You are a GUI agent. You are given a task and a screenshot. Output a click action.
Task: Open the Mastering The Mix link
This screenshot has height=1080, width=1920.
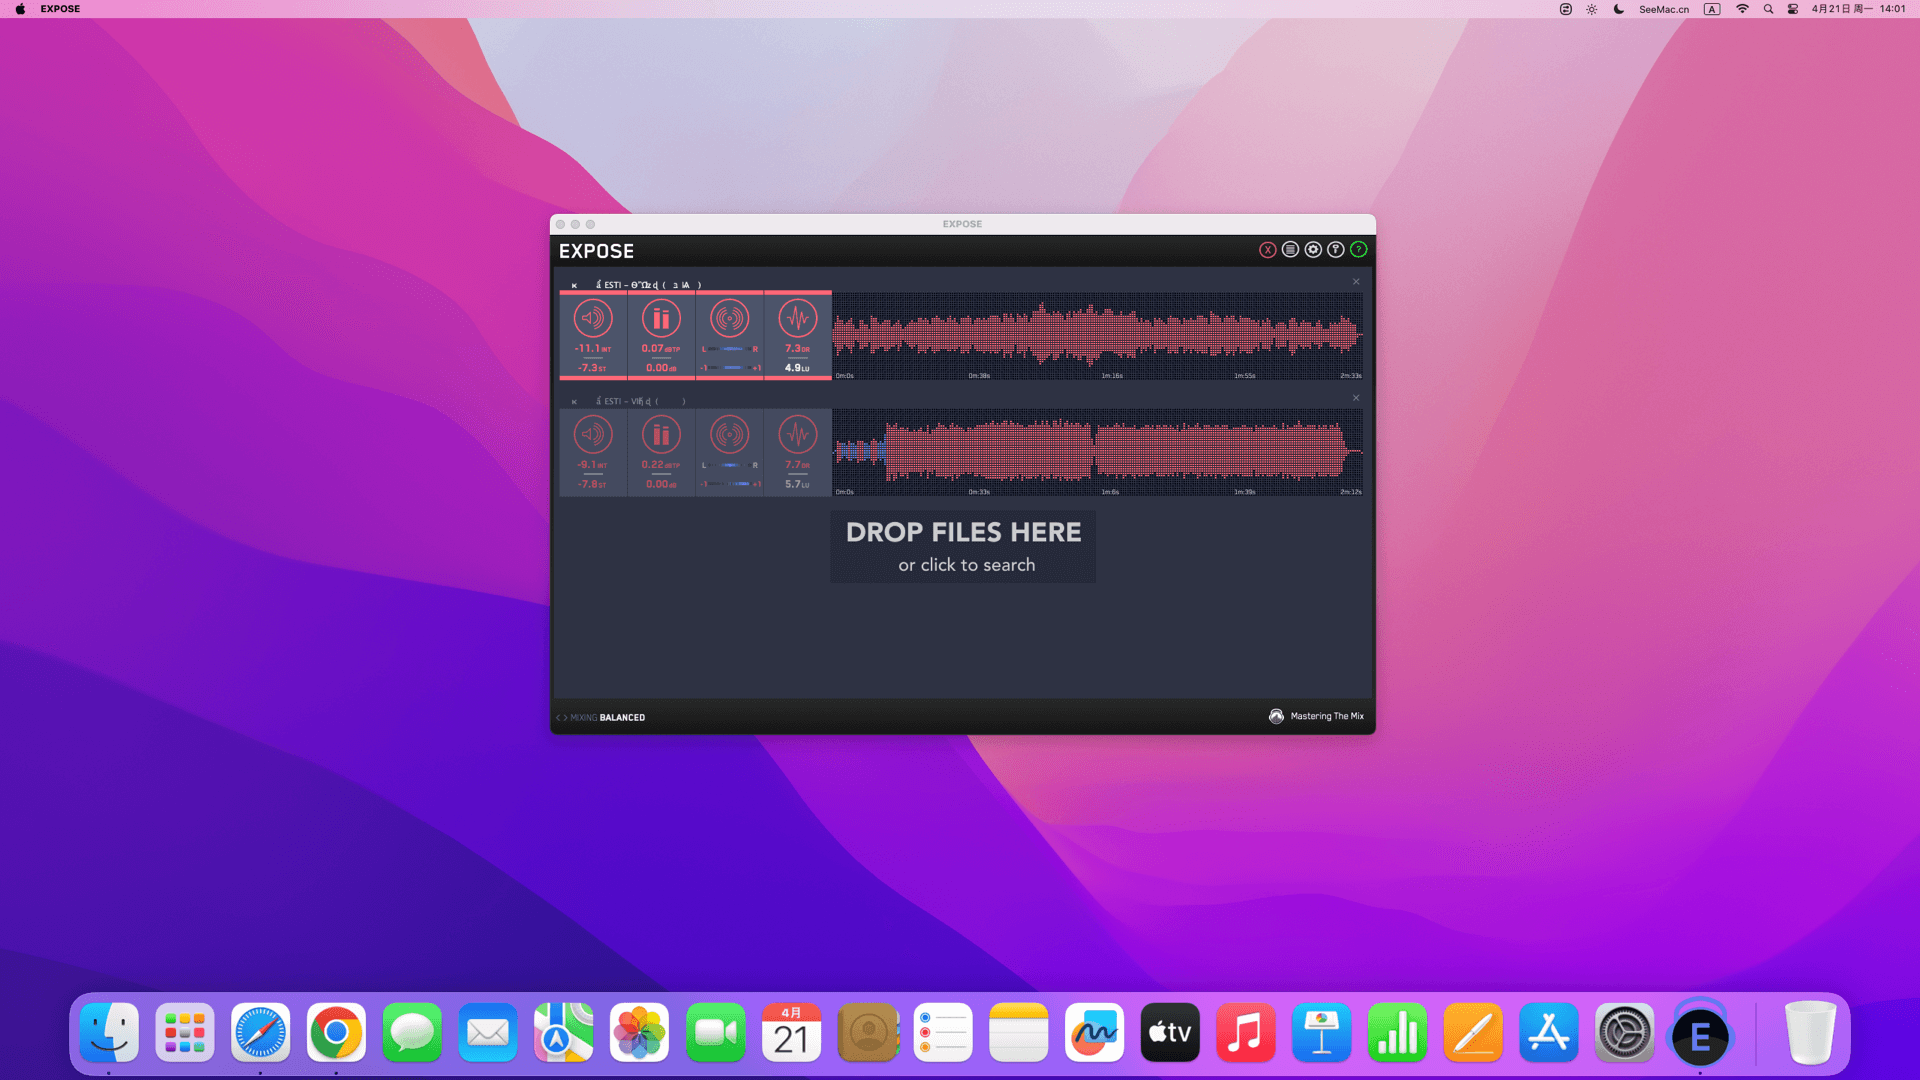coord(1316,716)
